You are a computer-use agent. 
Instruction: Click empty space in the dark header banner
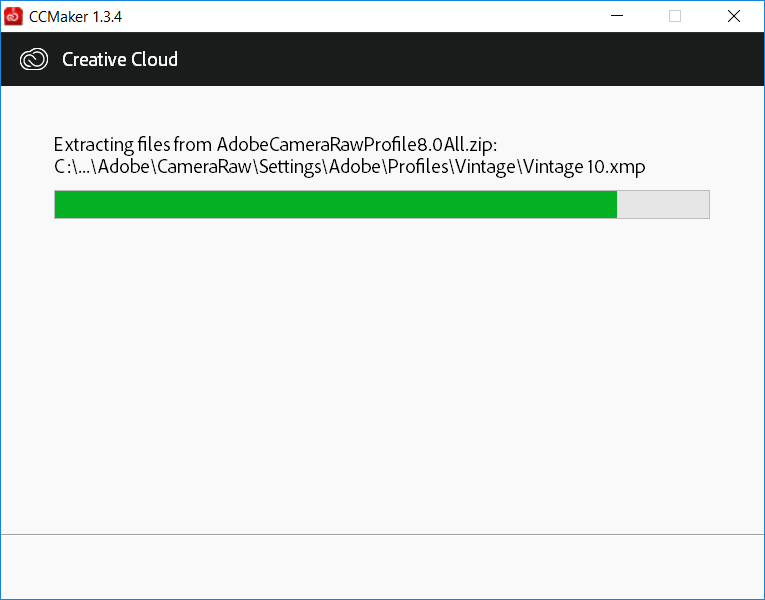(463, 59)
